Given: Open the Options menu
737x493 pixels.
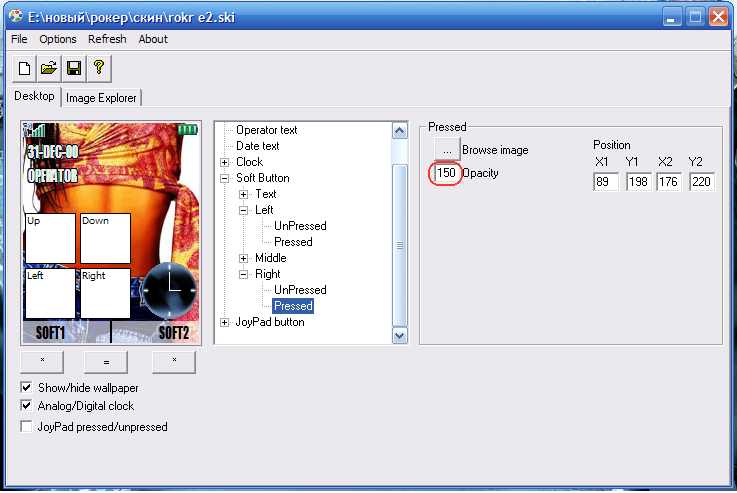Looking at the screenshot, I should pos(58,39).
